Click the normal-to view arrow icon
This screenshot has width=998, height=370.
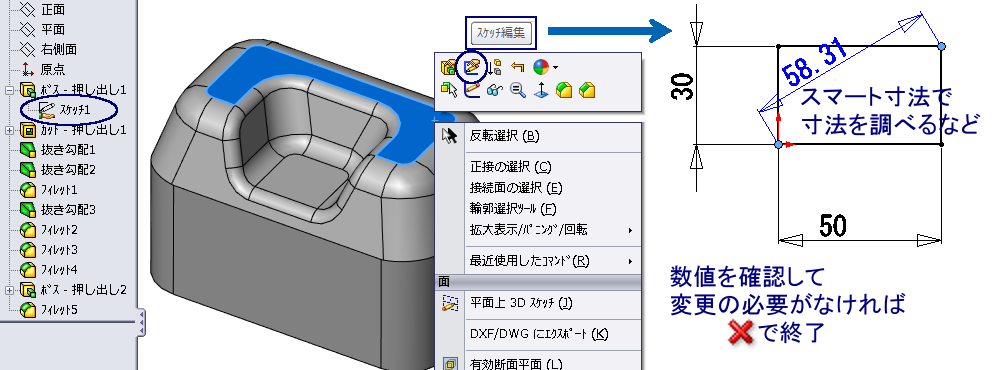tap(541, 90)
